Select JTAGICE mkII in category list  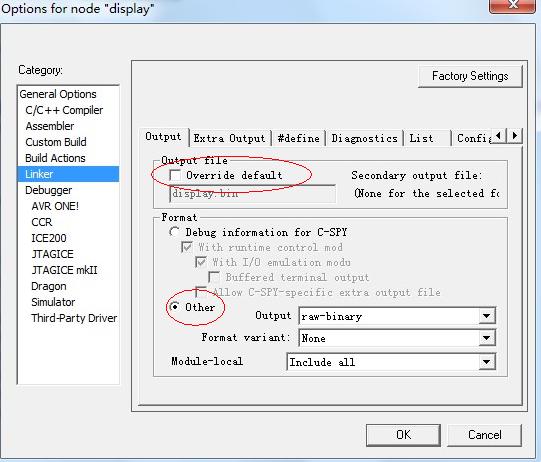(64, 270)
